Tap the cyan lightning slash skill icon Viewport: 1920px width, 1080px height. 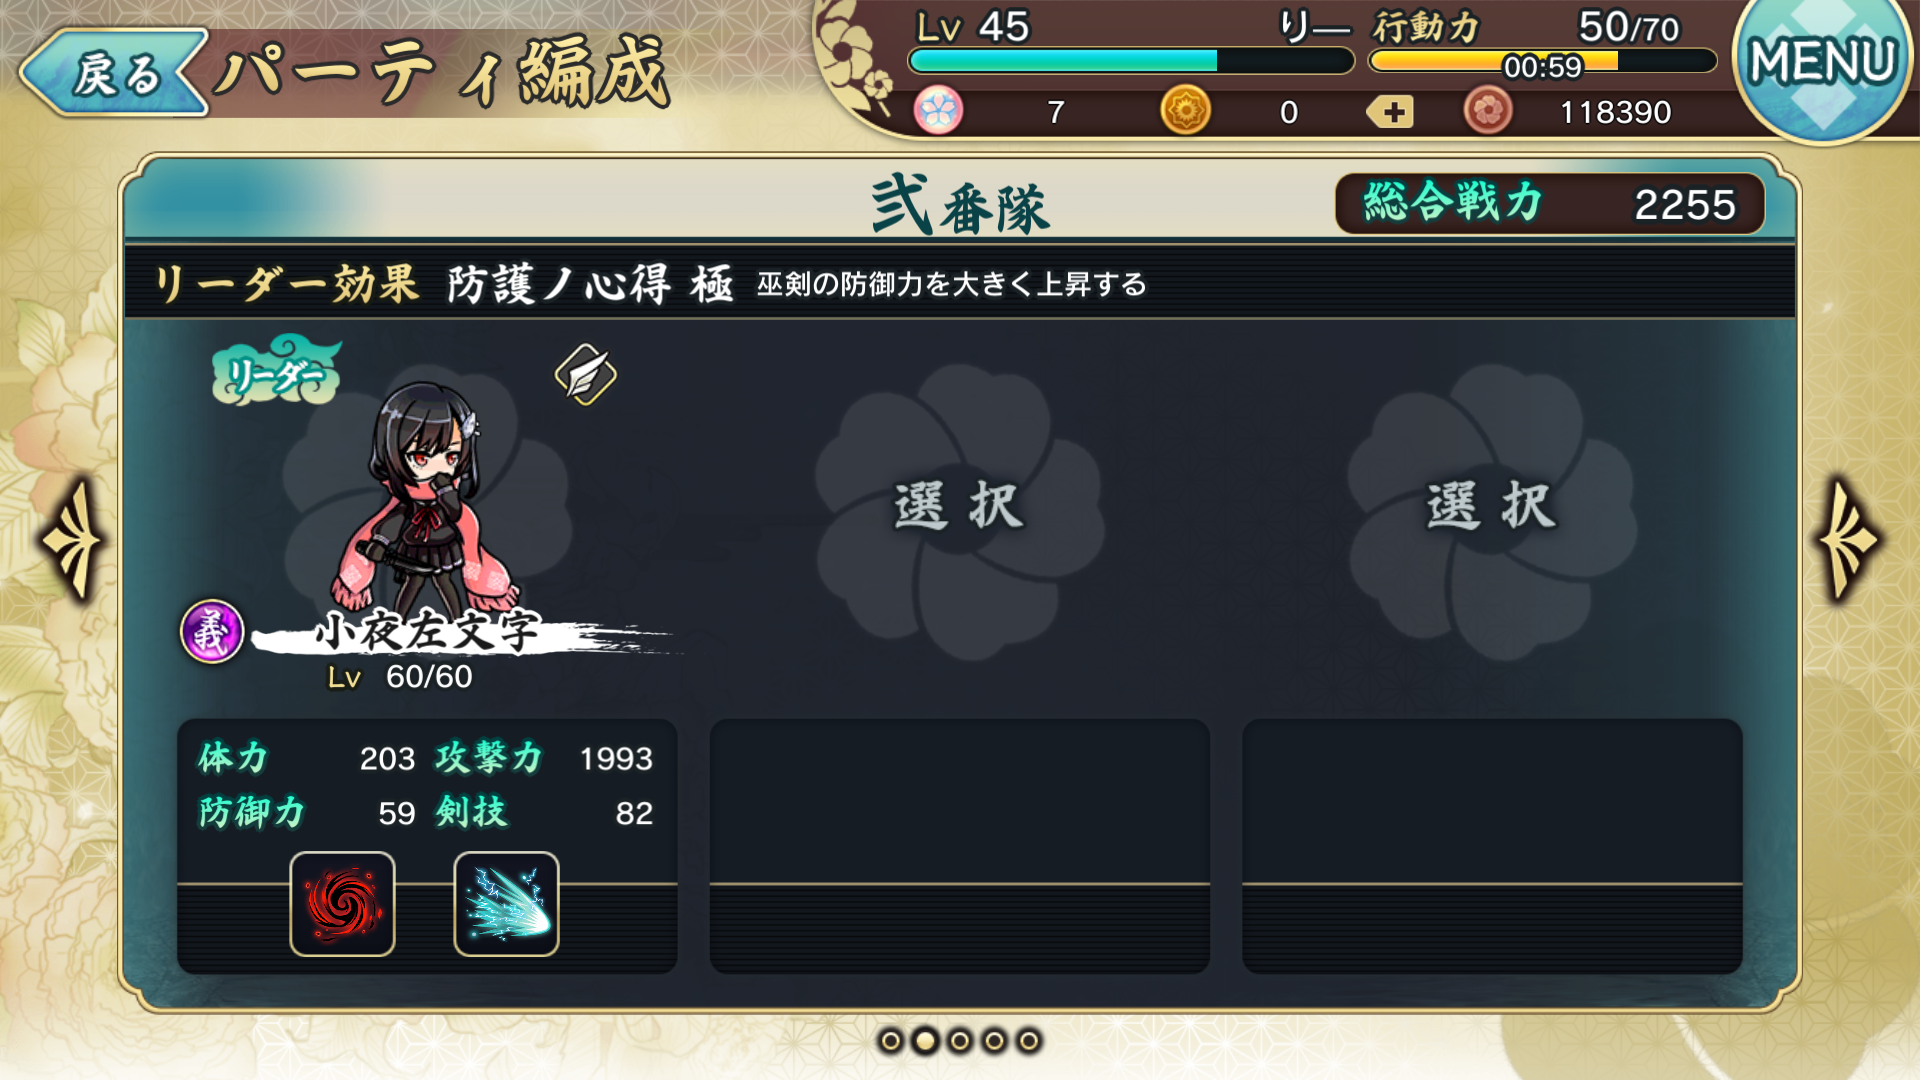(506, 904)
